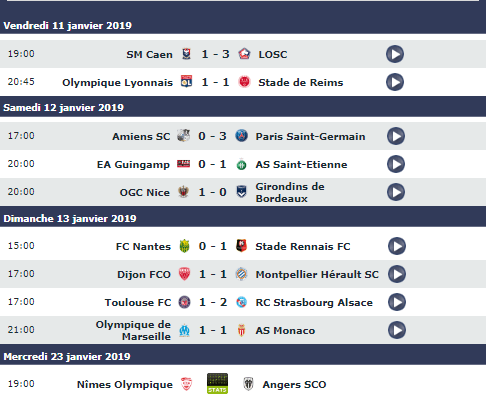486x399 pixels.
Task: Open the Toulouse FC team link
Action: click(138, 302)
